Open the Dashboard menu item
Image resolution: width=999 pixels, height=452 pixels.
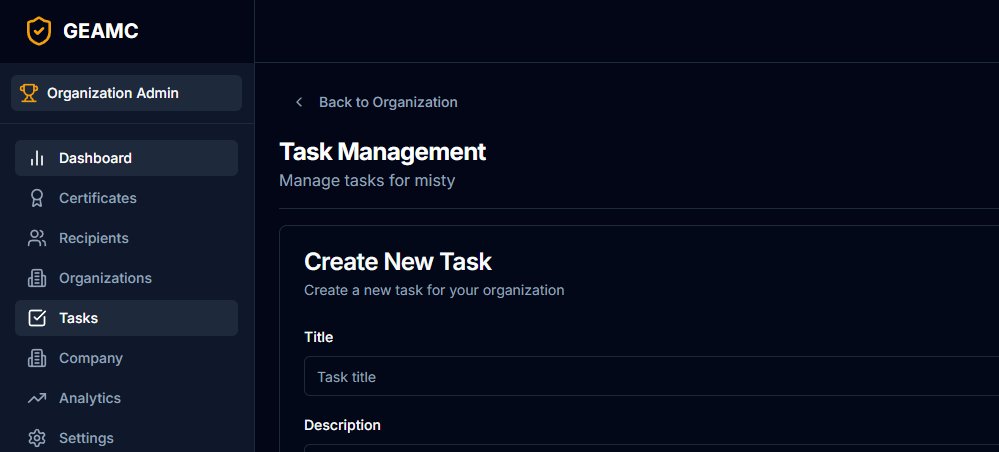(126, 158)
